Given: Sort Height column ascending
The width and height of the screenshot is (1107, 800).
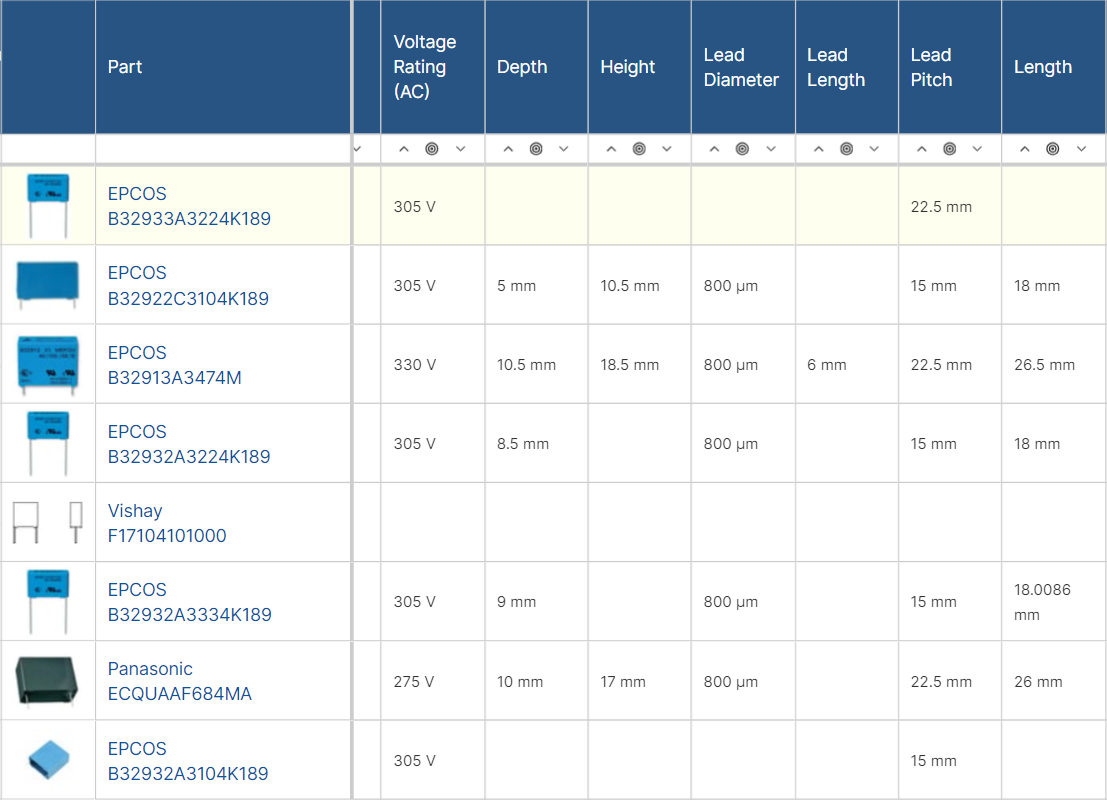Looking at the screenshot, I should click(x=611, y=149).
